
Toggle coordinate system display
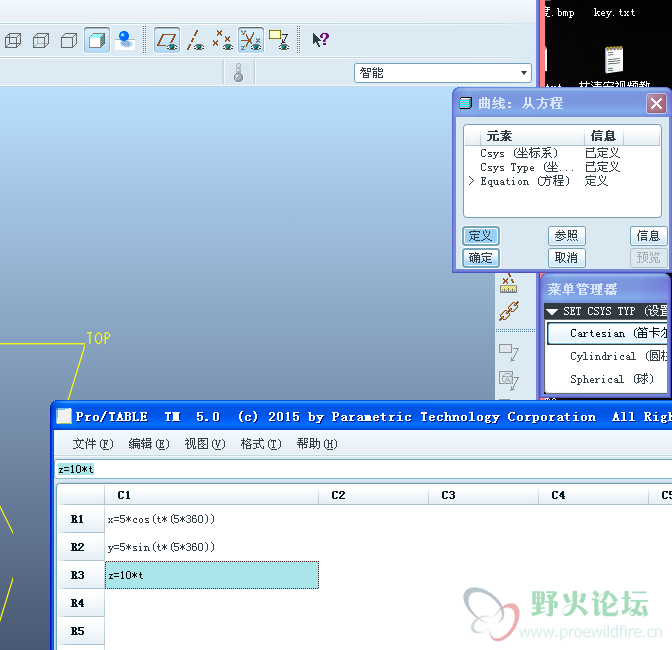251,41
